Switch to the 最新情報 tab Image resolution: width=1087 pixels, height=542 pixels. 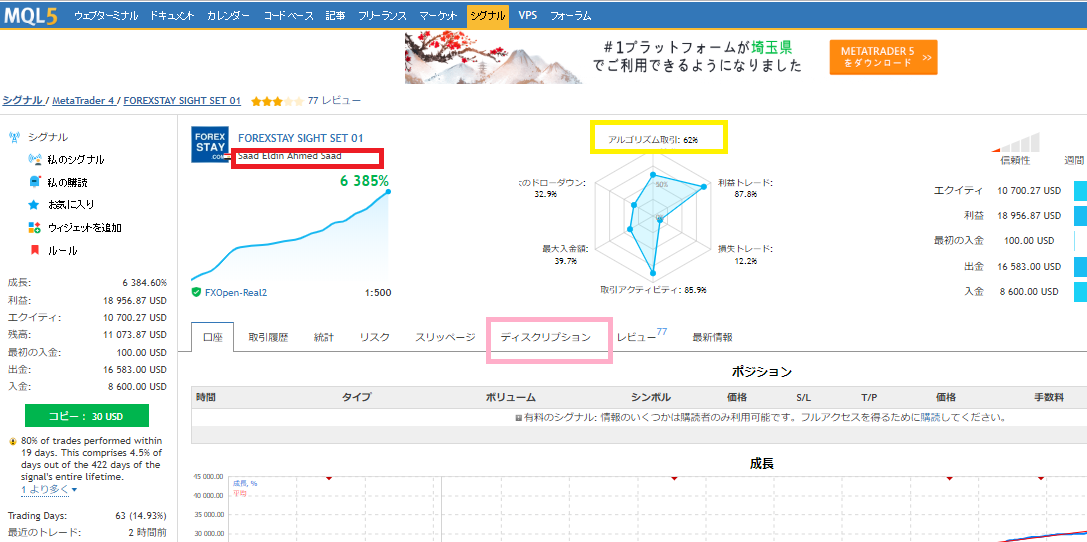(712, 338)
